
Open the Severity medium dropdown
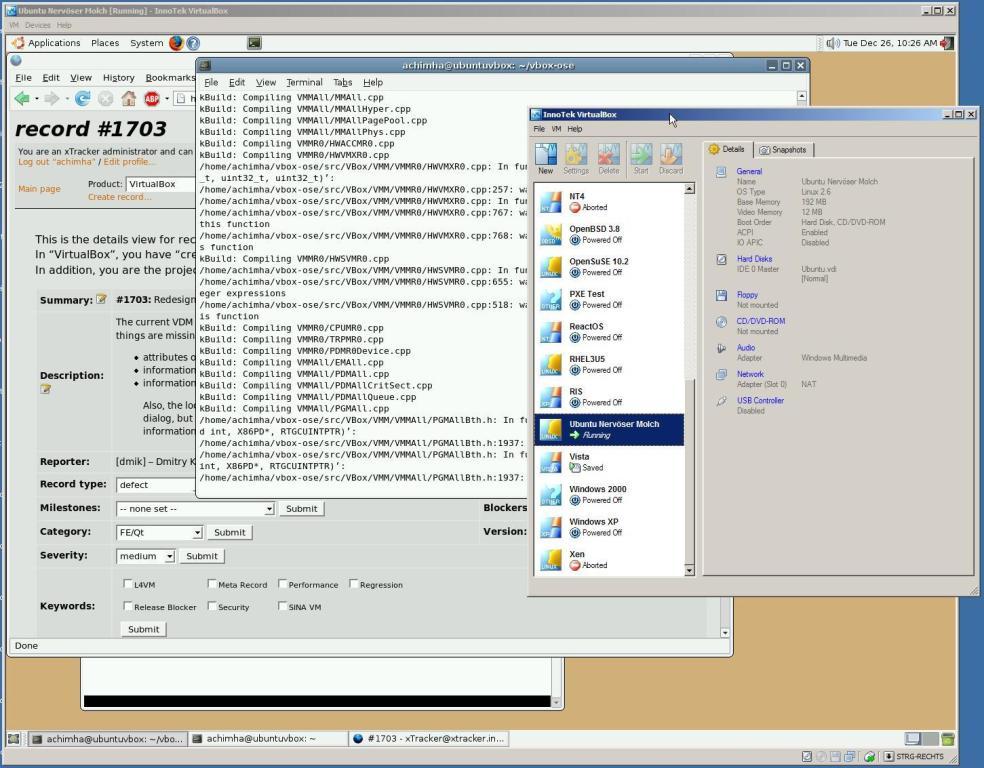146,556
